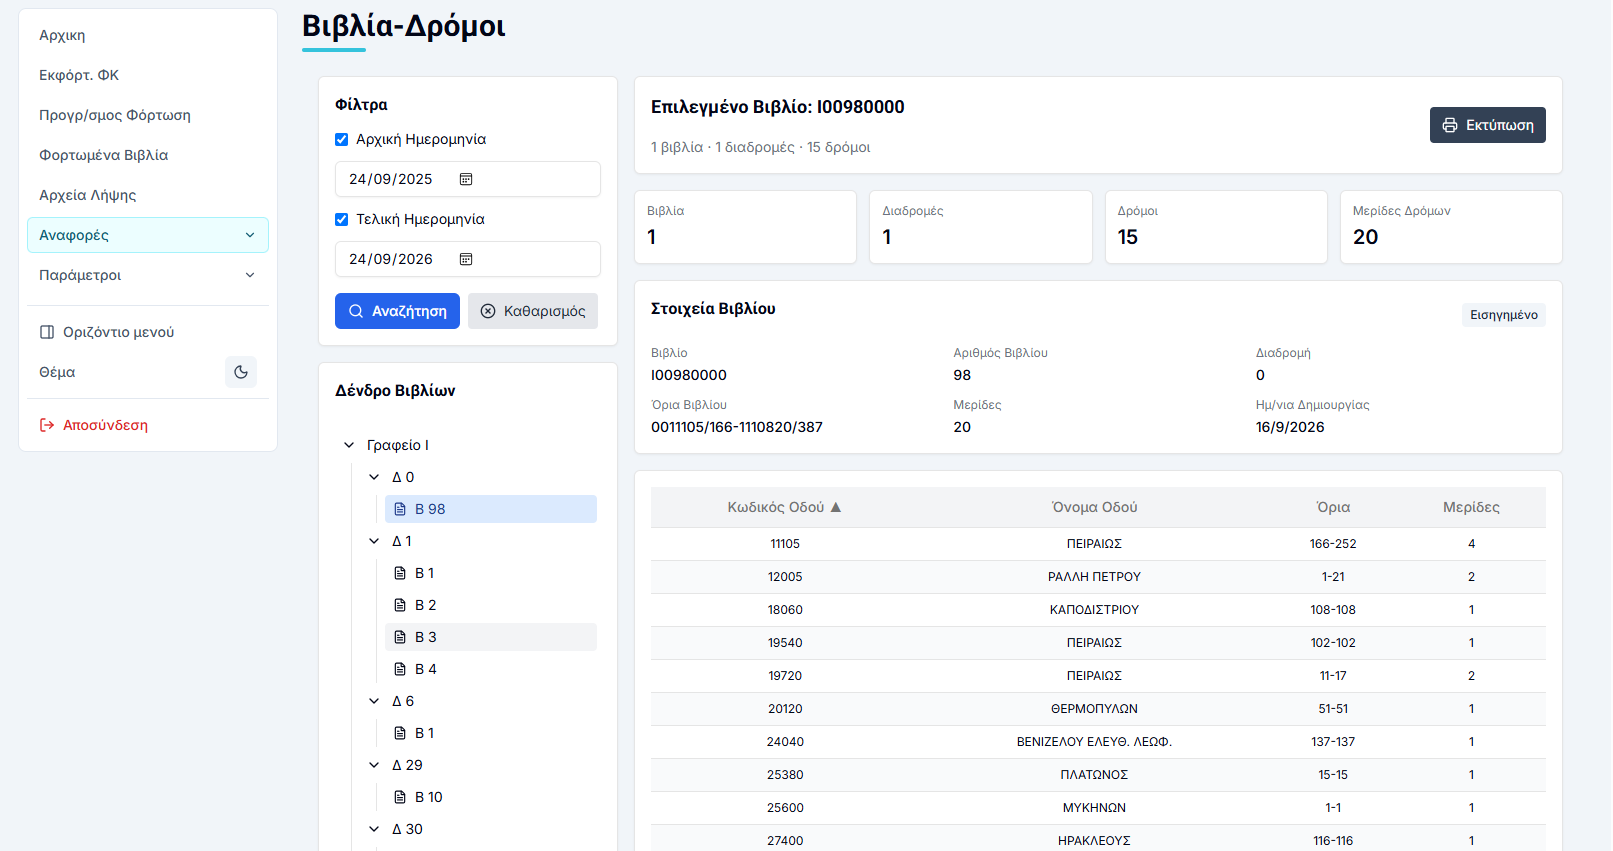Click the end date input 24/09/2026
This screenshot has width=1613, height=851.
[468, 259]
